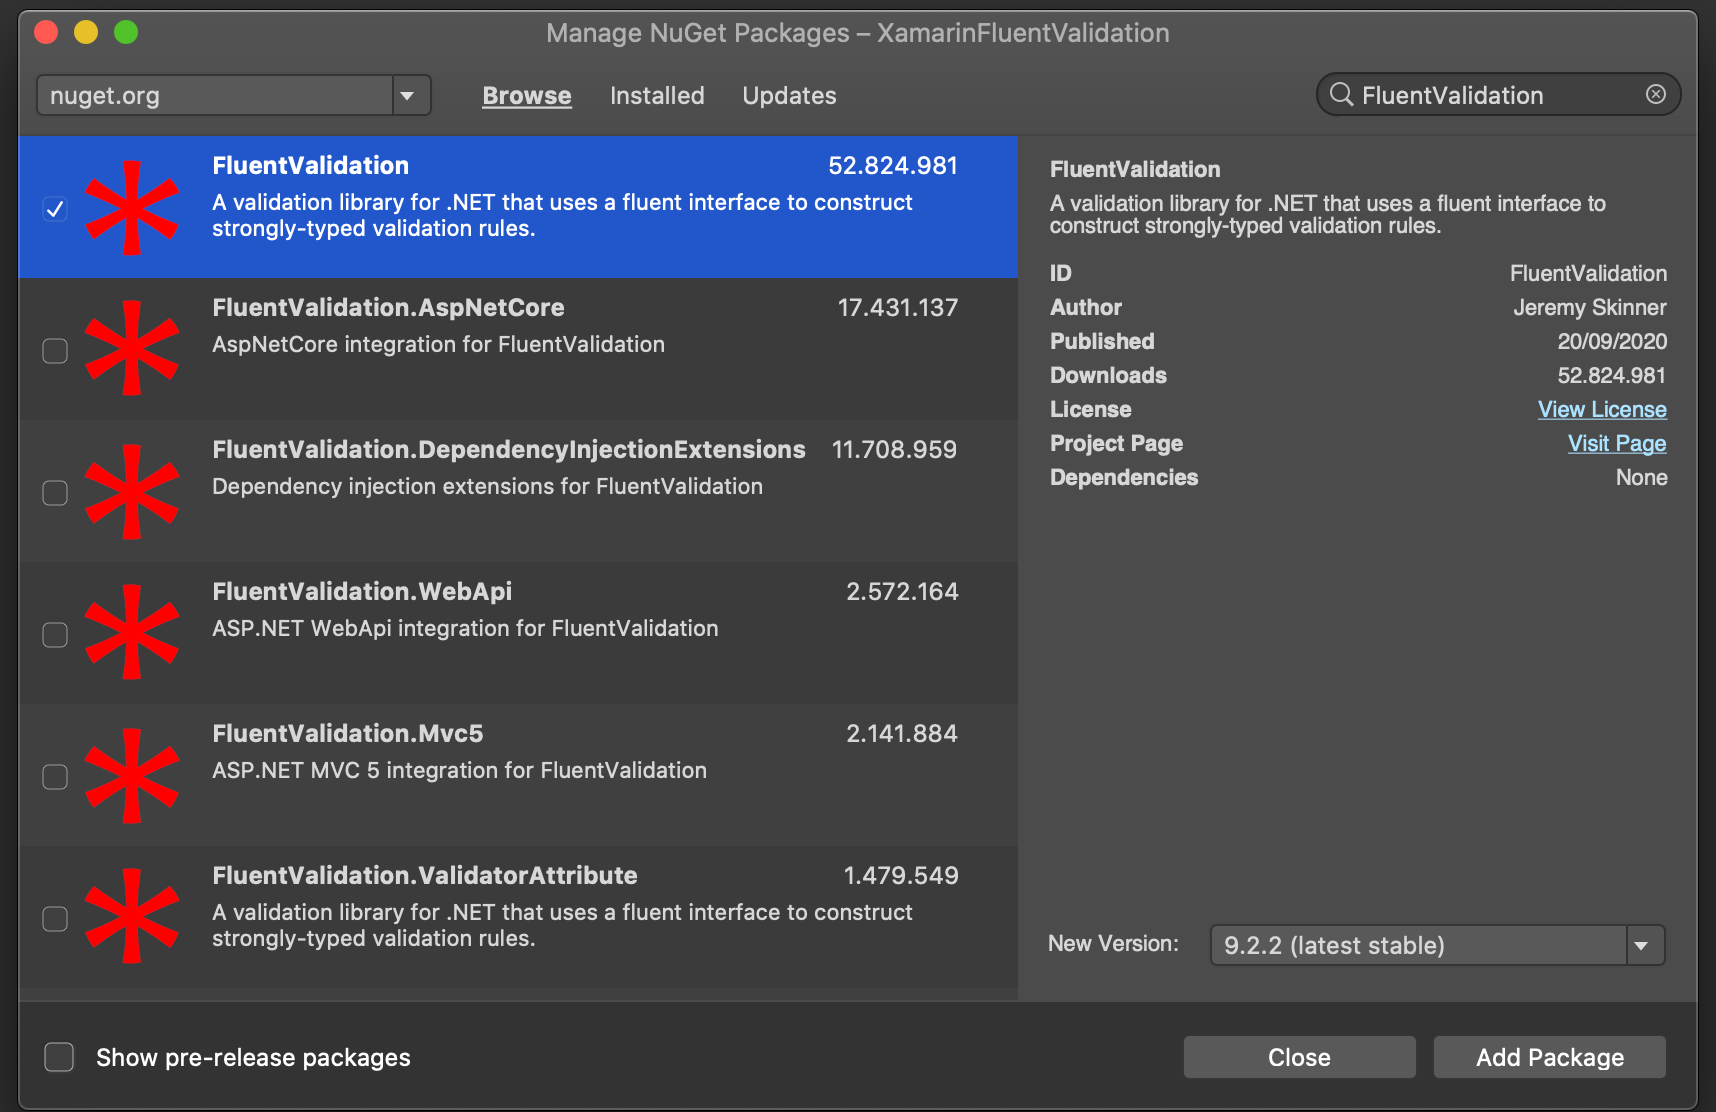Click the FluentValidation.DependencyInjectionExtensions package icon

click(132, 492)
